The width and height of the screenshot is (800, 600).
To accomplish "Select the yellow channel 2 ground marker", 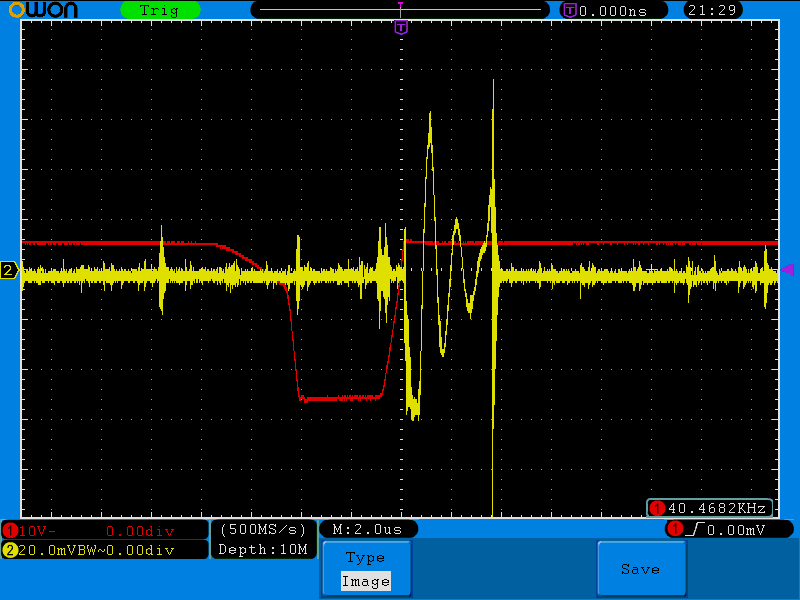I will tap(9, 270).
